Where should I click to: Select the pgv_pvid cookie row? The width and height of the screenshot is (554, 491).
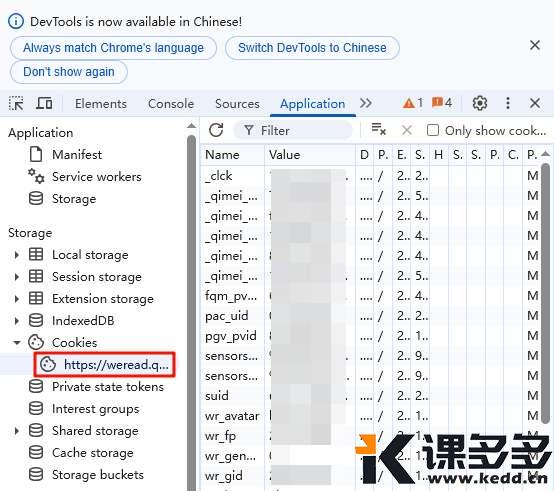pos(370,336)
